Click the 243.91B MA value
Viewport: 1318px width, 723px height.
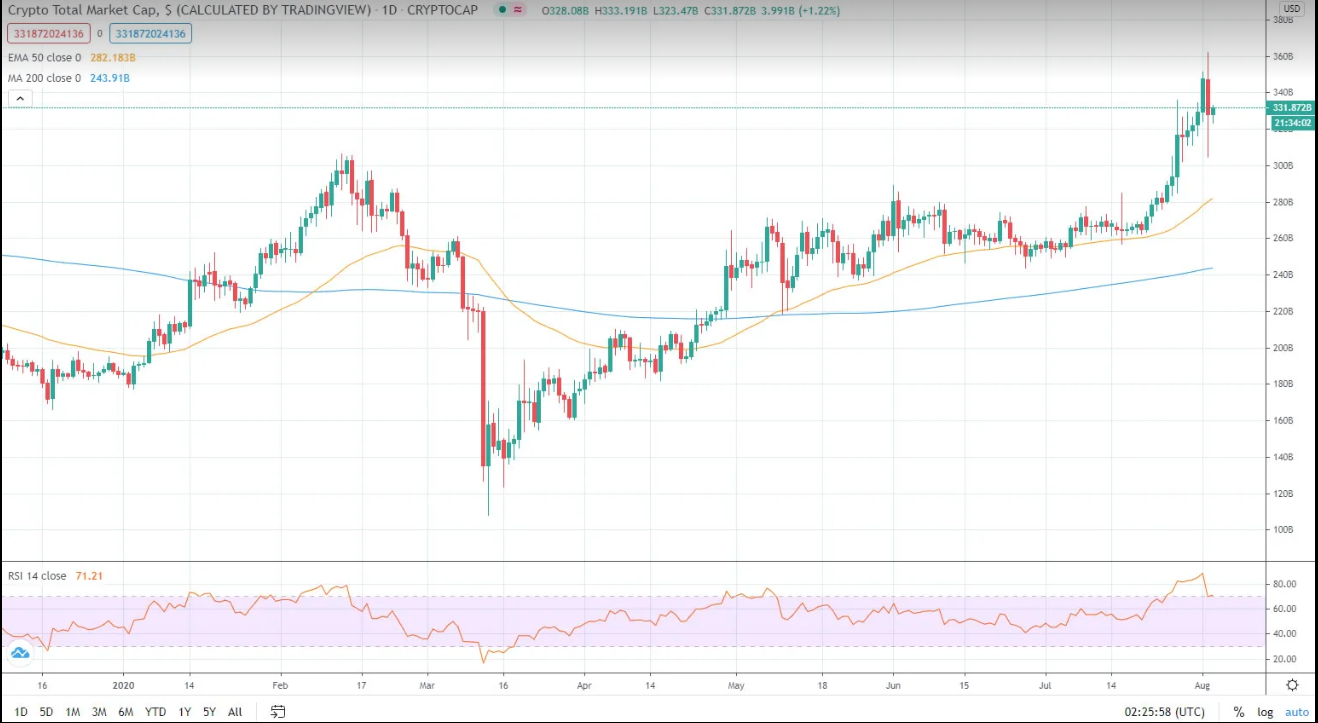110,78
